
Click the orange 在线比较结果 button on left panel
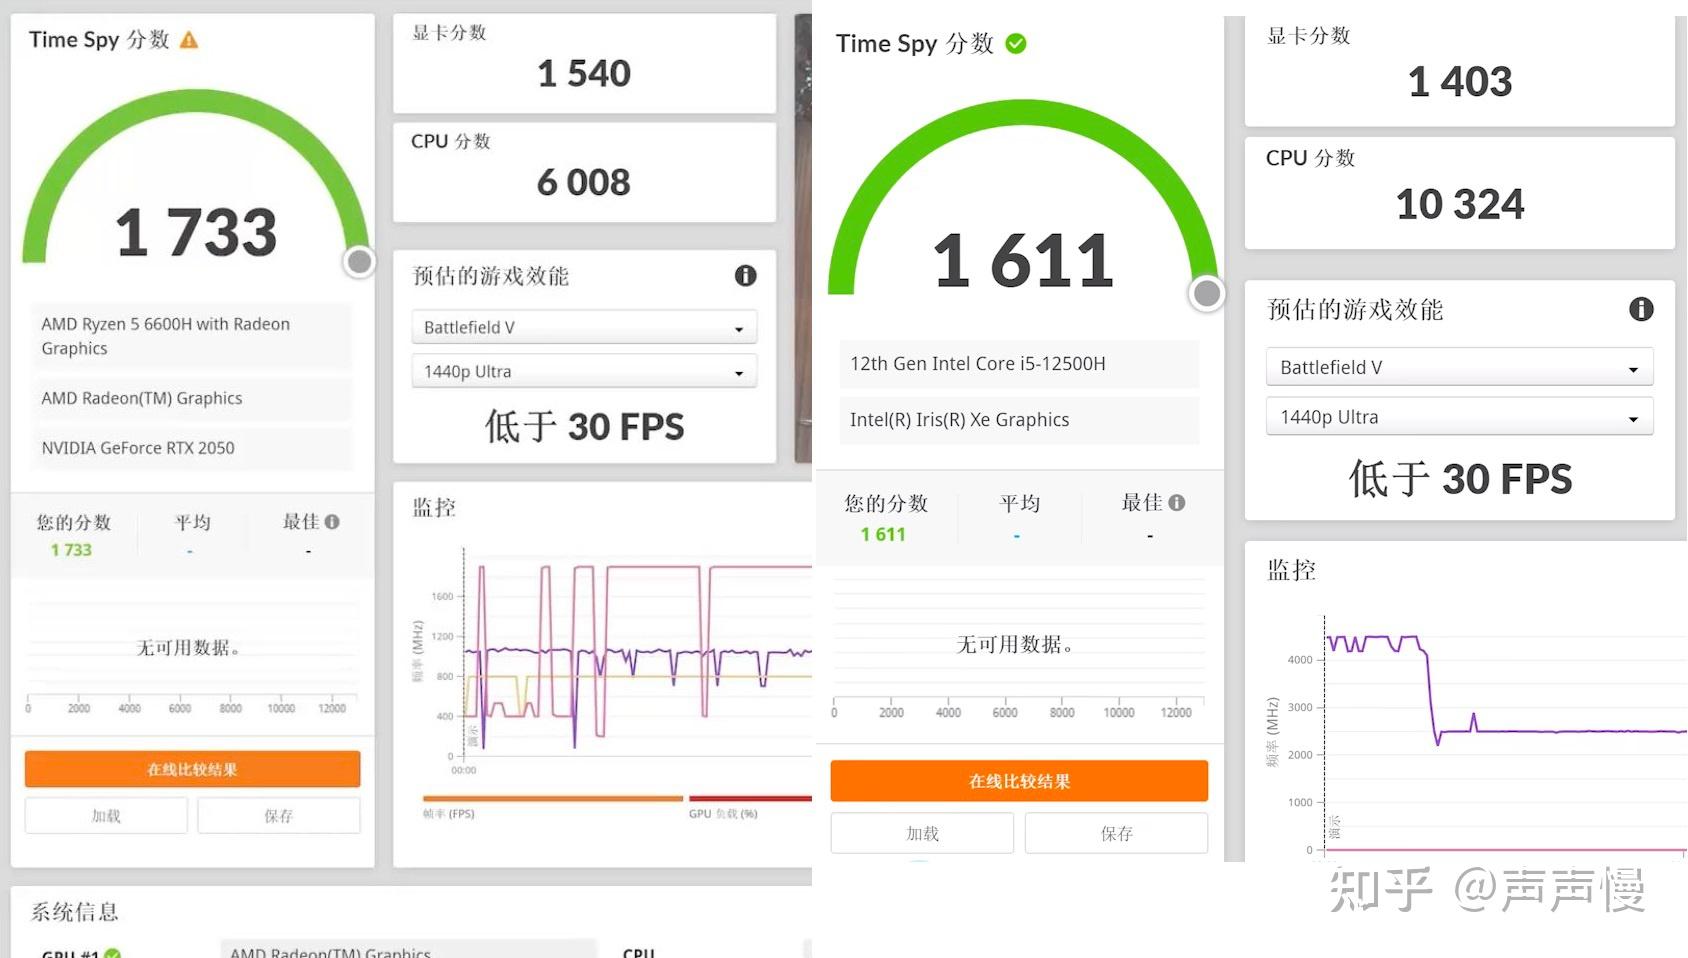click(193, 769)
